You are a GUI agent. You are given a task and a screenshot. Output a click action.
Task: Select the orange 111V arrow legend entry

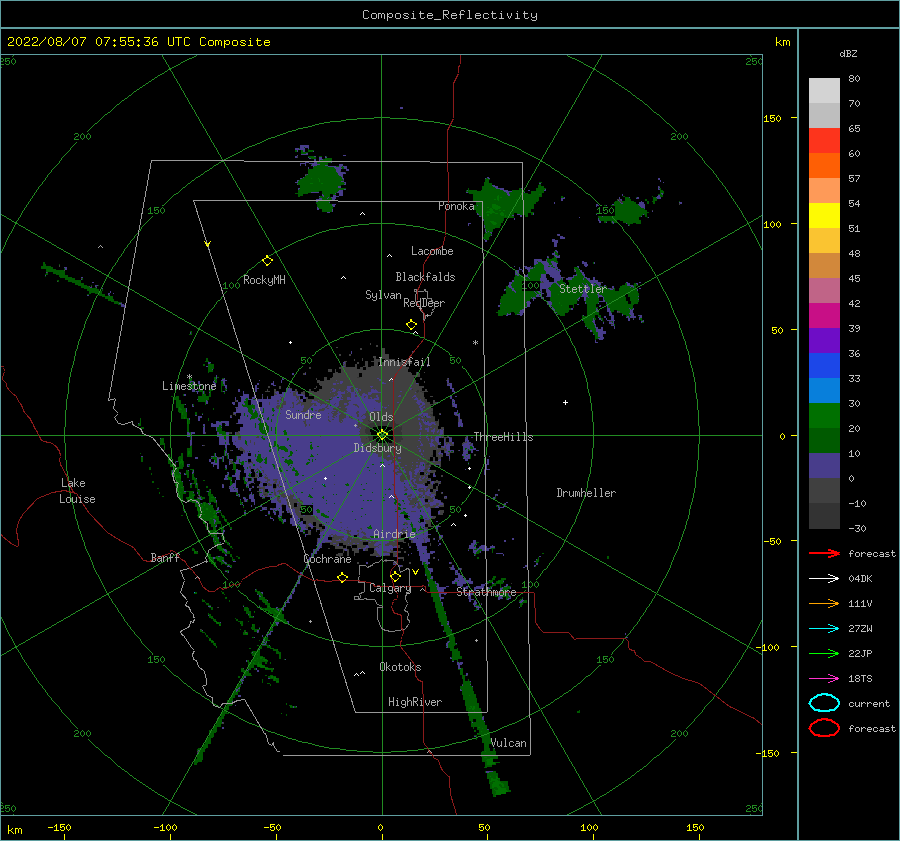824,603
